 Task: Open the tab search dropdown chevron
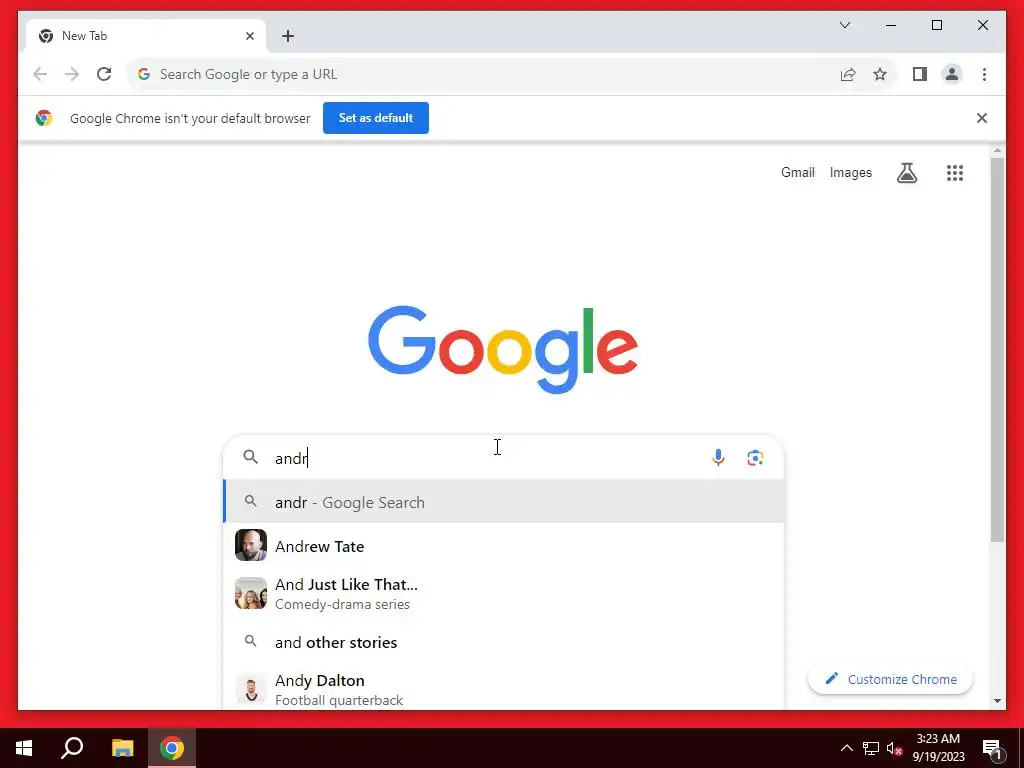click(845, 25)
